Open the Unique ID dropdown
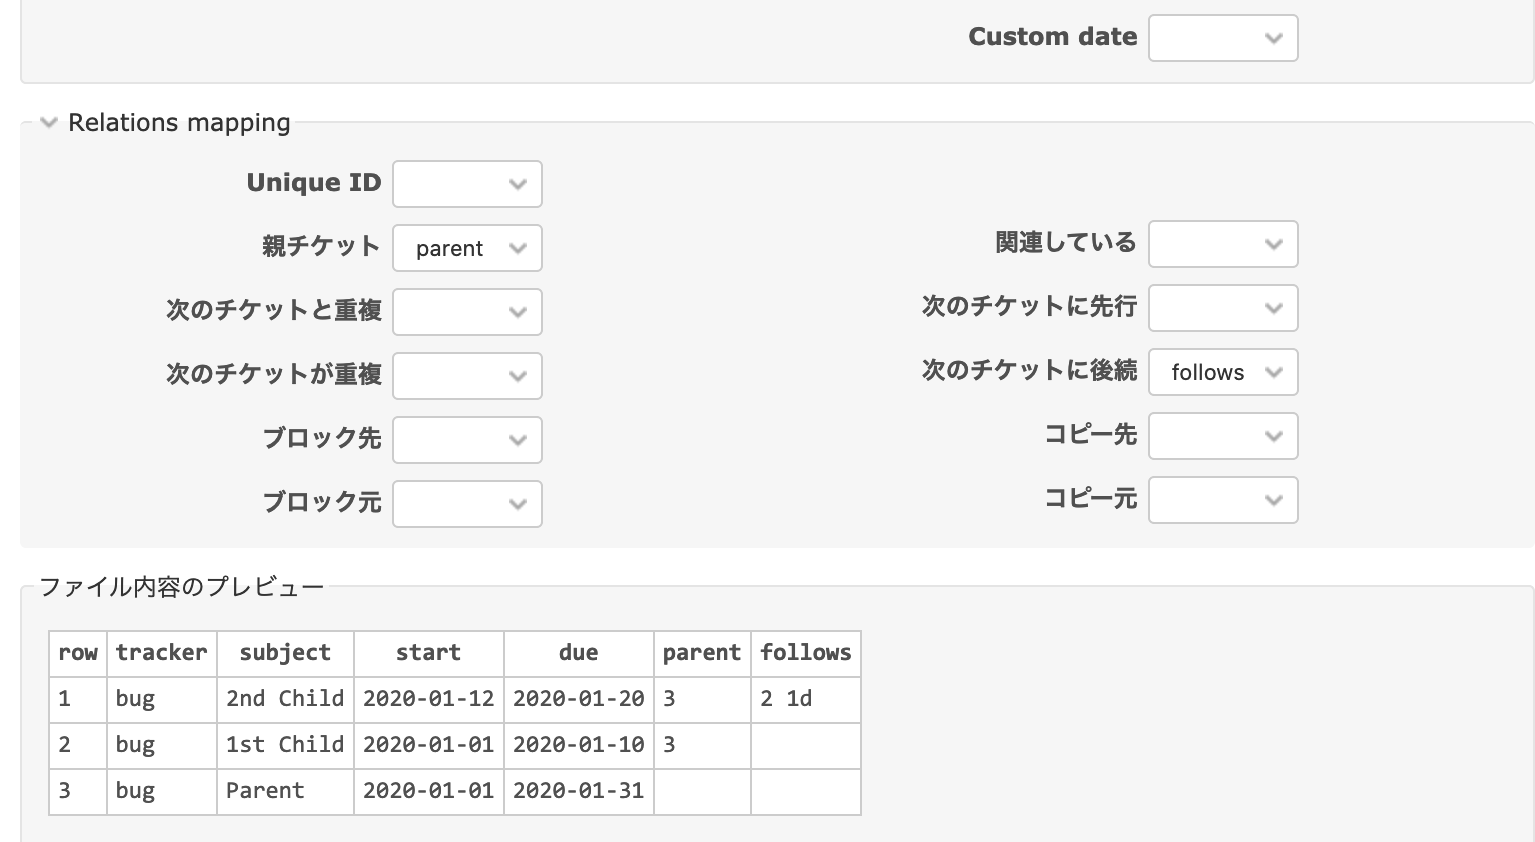The height and width of the screenshot is (842, 1535). click(467, 184)
